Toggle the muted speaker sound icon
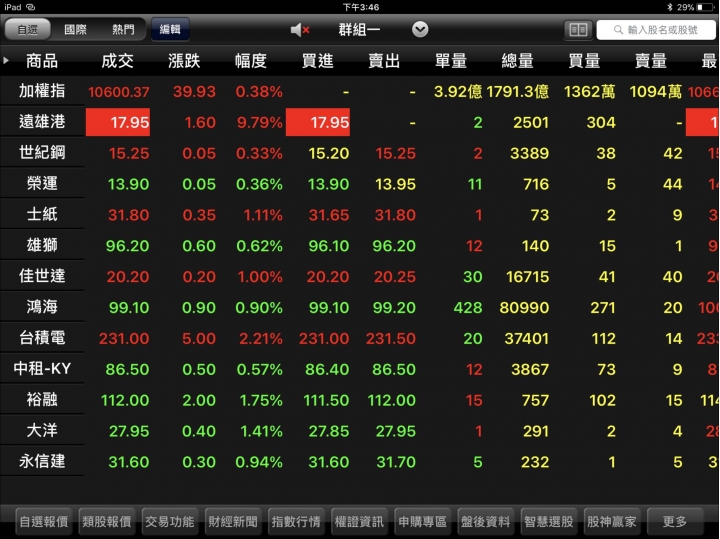This screenshot has width=720, height=539. click(300, 30)
